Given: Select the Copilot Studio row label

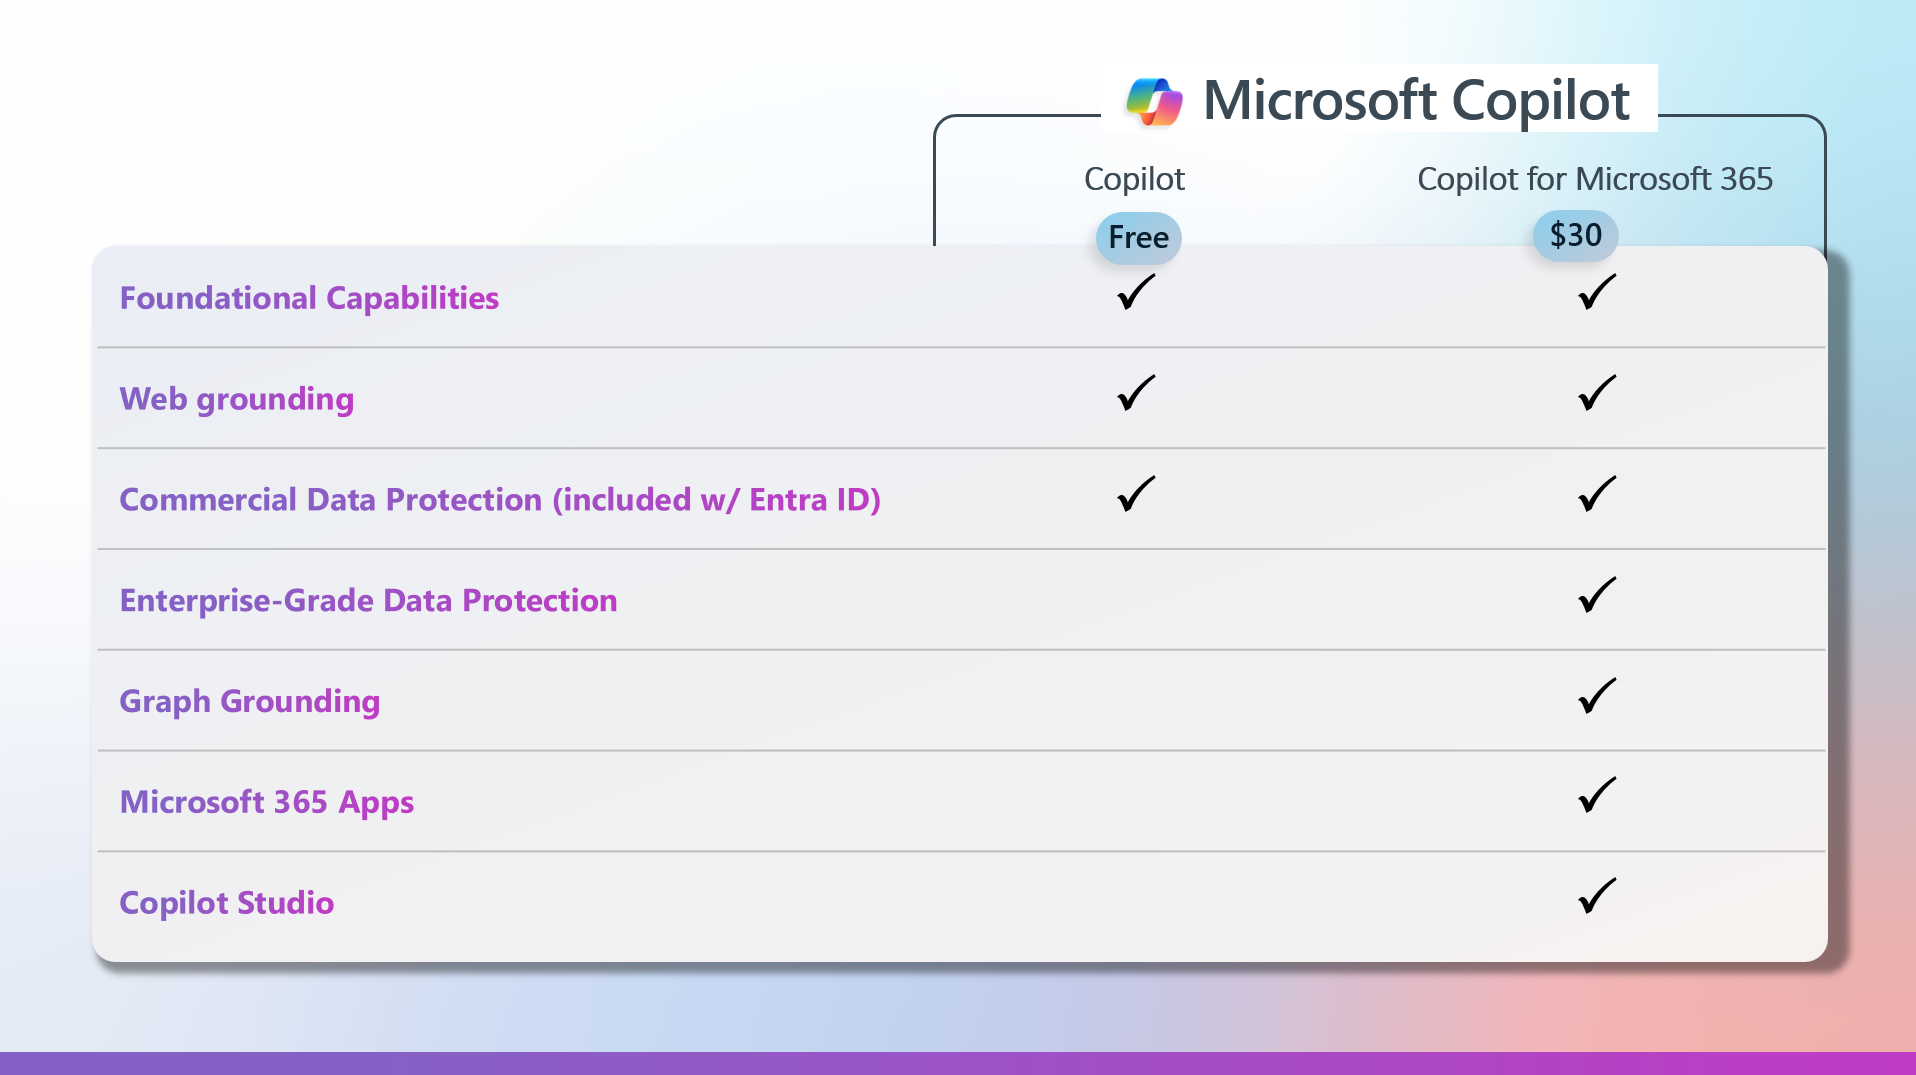Looking at the screenshot, I should click(226, 903).
